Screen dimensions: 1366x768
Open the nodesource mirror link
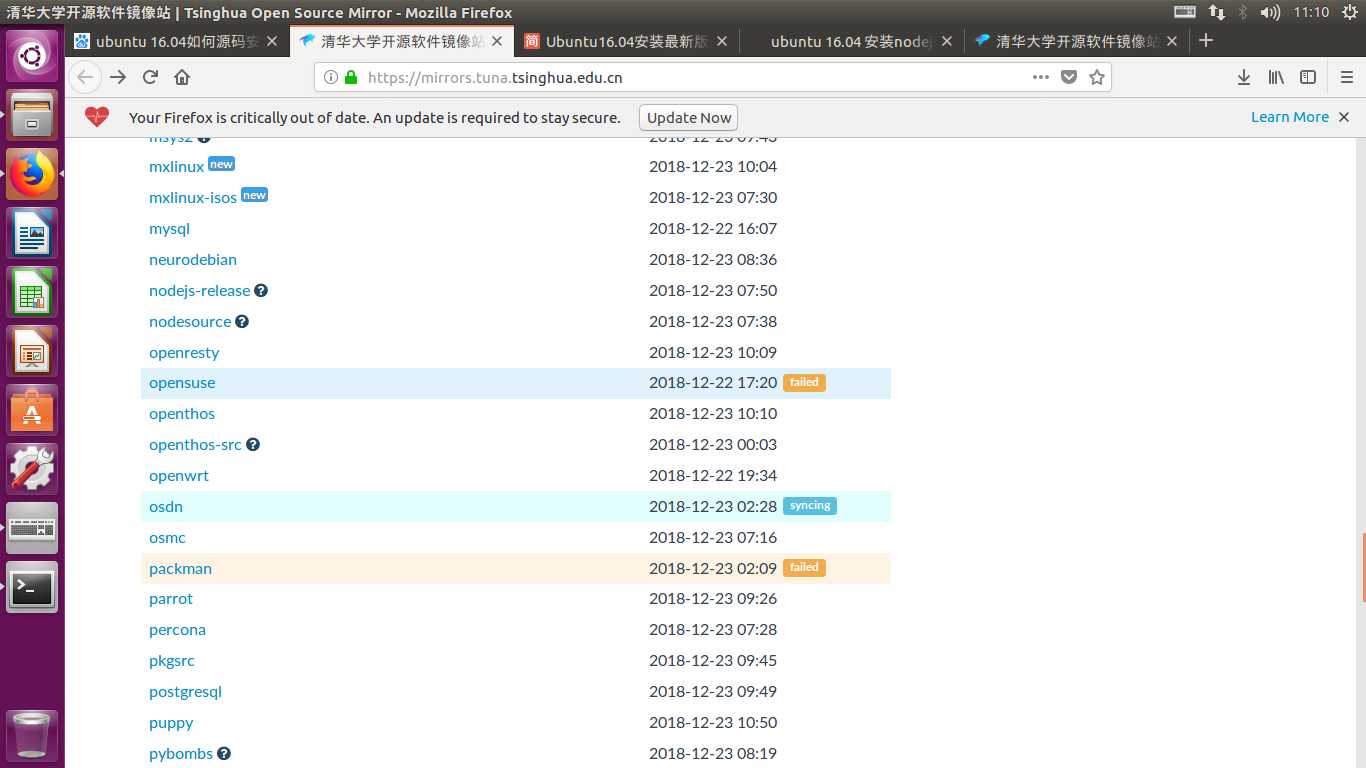pyautogui.click(x=190, y=321)
